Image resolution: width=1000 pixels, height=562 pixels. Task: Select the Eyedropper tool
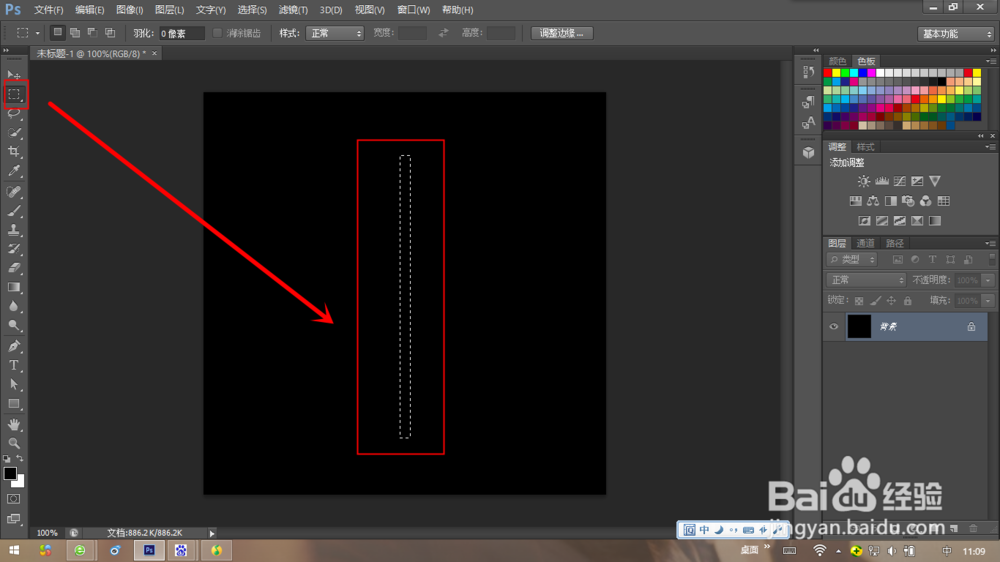tap(14, 171)
